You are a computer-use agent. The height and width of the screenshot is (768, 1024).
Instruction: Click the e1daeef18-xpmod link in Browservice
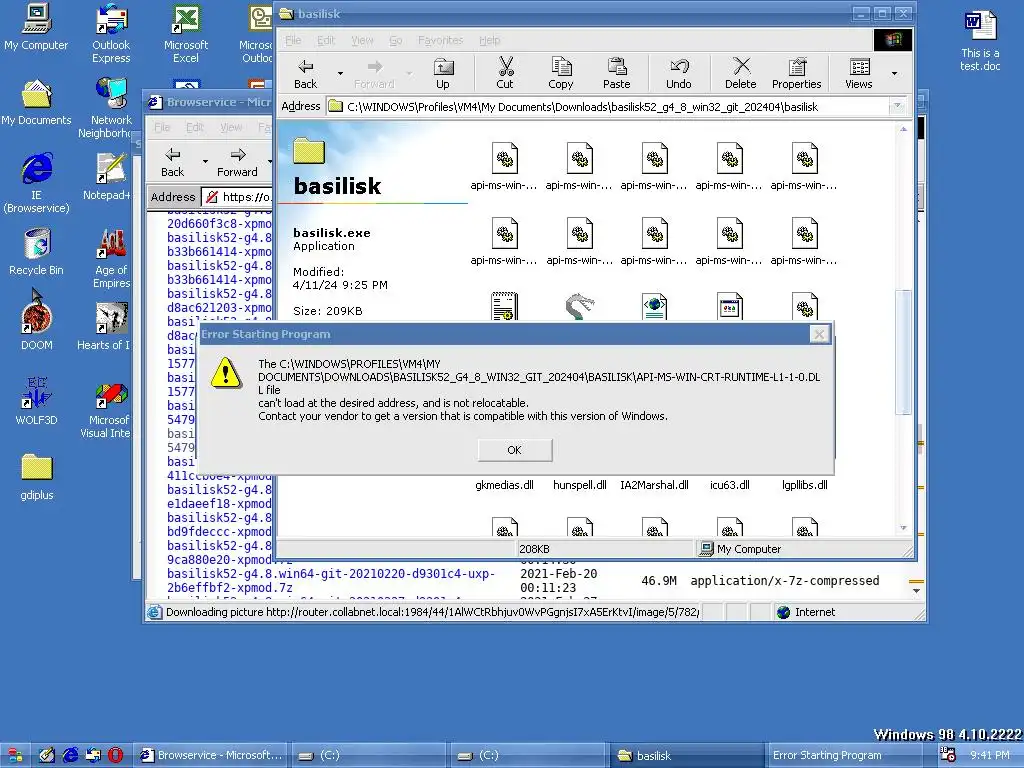click(x=219, y=504)
